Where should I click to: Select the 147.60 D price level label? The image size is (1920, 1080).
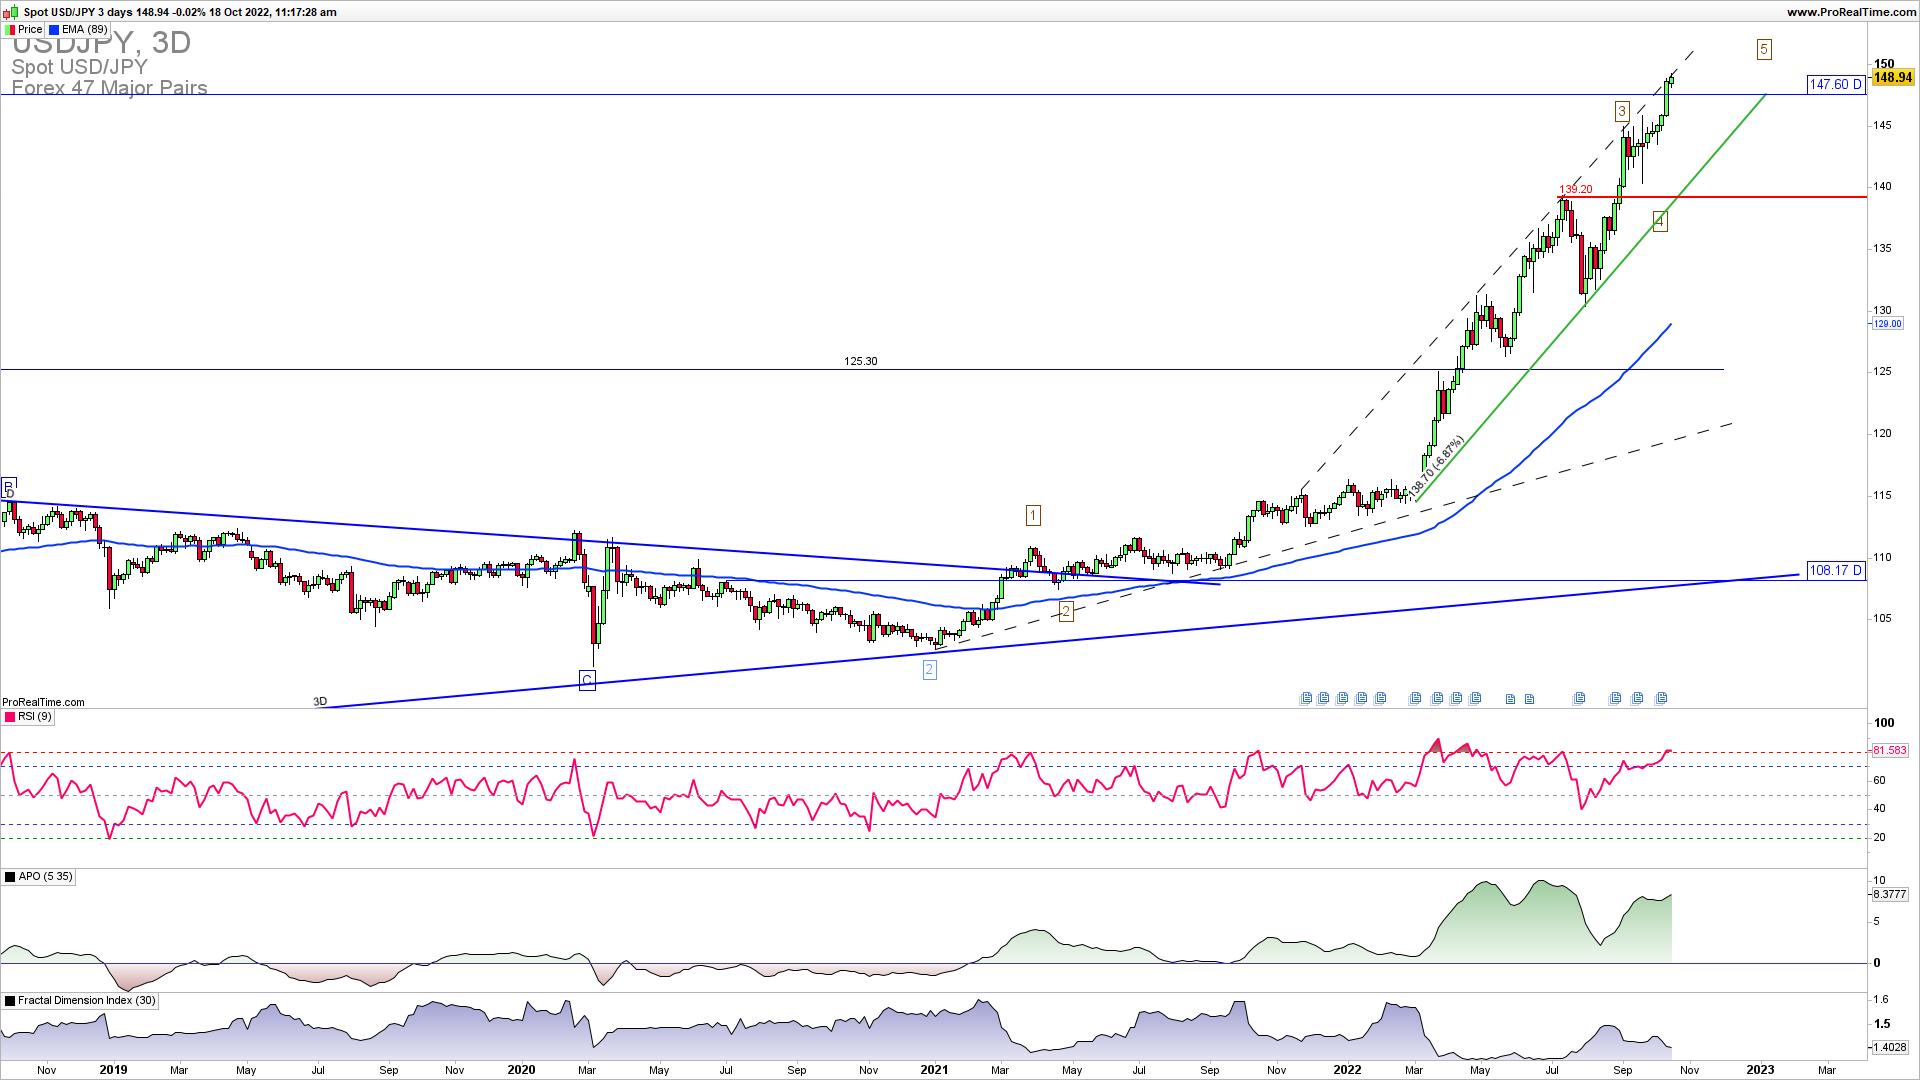(x=1836, y=85)
